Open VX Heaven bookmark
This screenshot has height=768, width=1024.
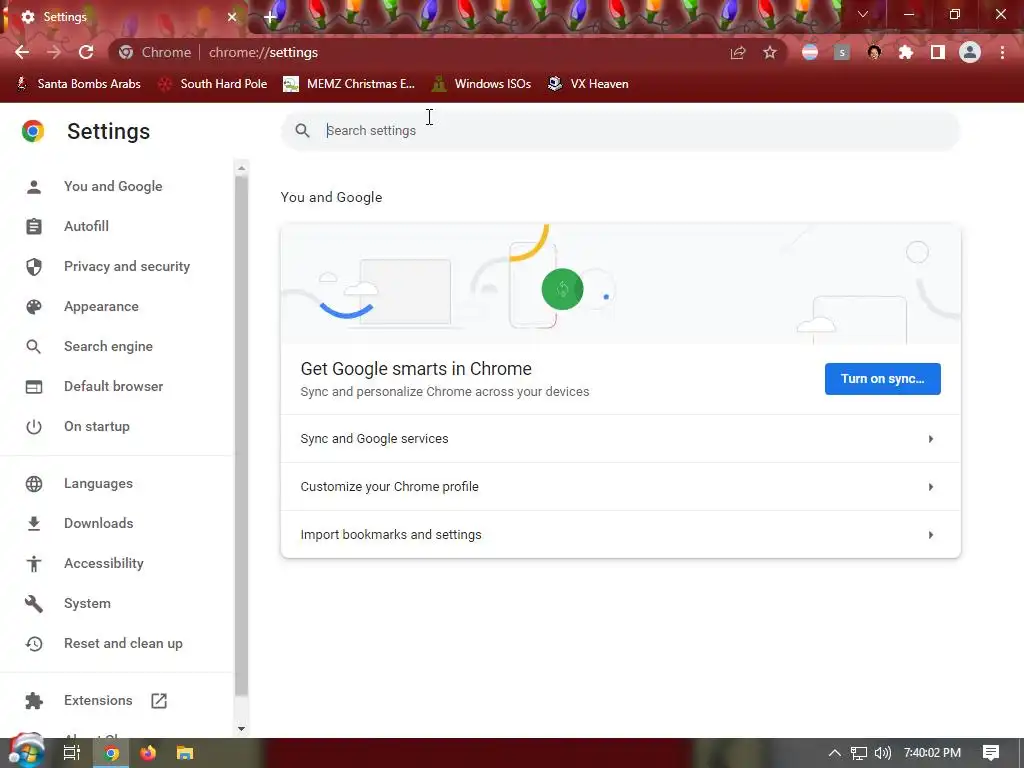point(588,84)
